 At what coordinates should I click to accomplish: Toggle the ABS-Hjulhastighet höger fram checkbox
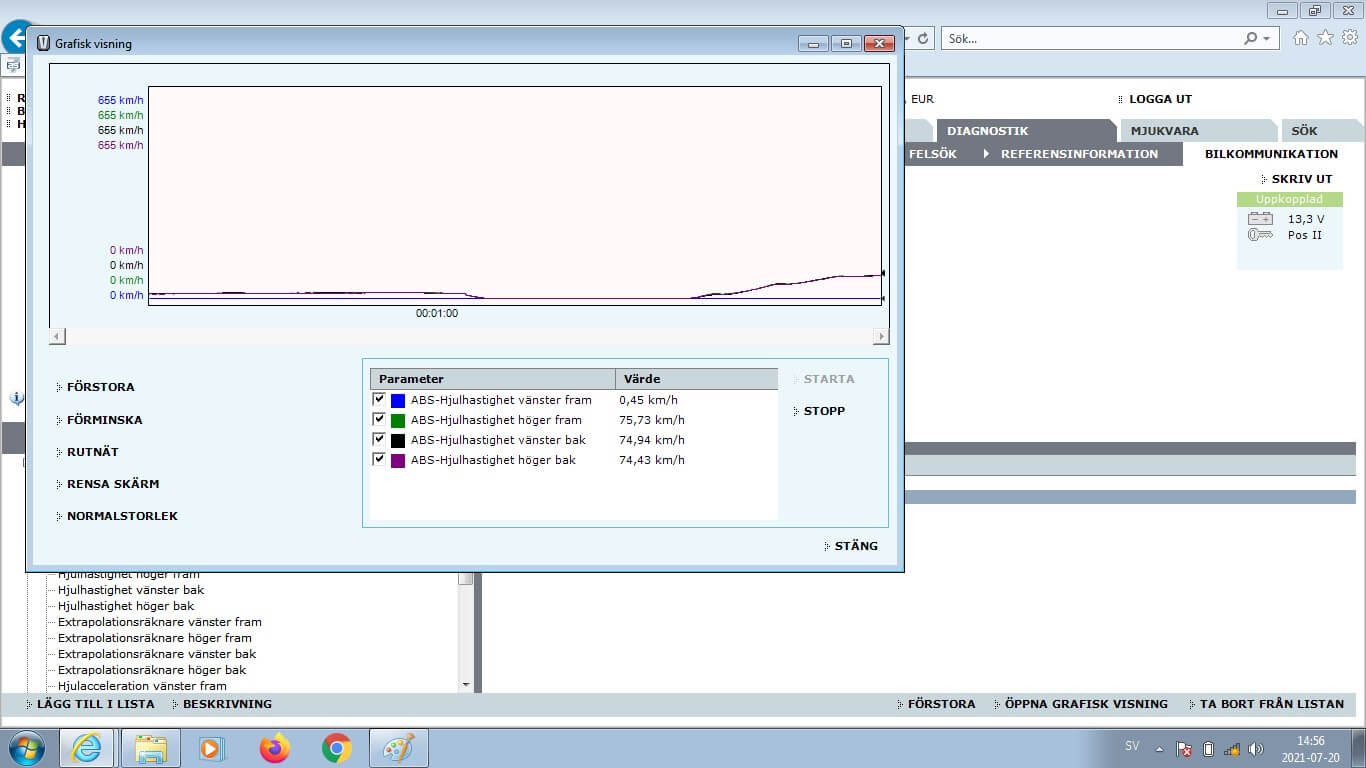click(x=379, y=419)
